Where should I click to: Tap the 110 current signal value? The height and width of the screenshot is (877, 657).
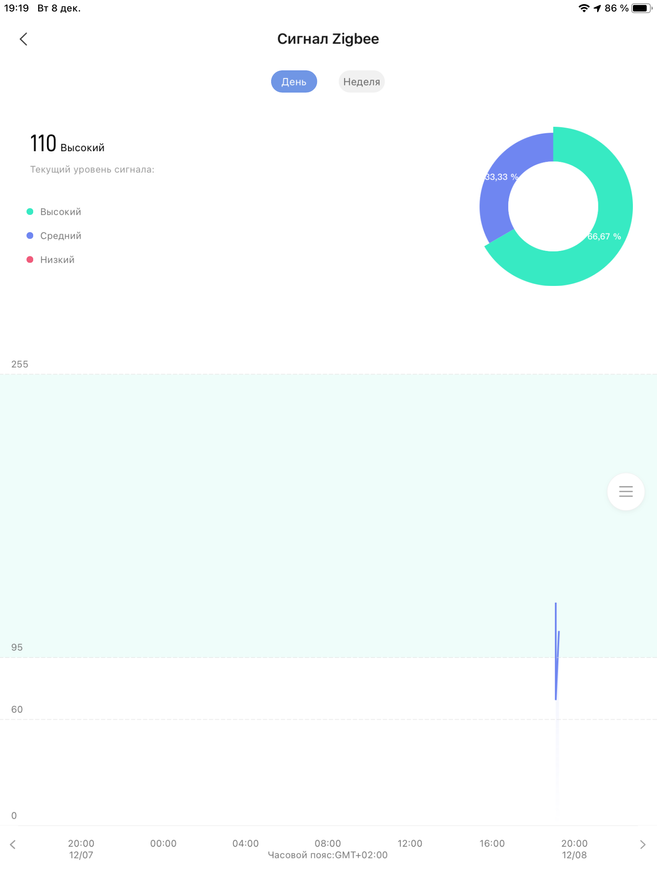[x=43, y=144]
